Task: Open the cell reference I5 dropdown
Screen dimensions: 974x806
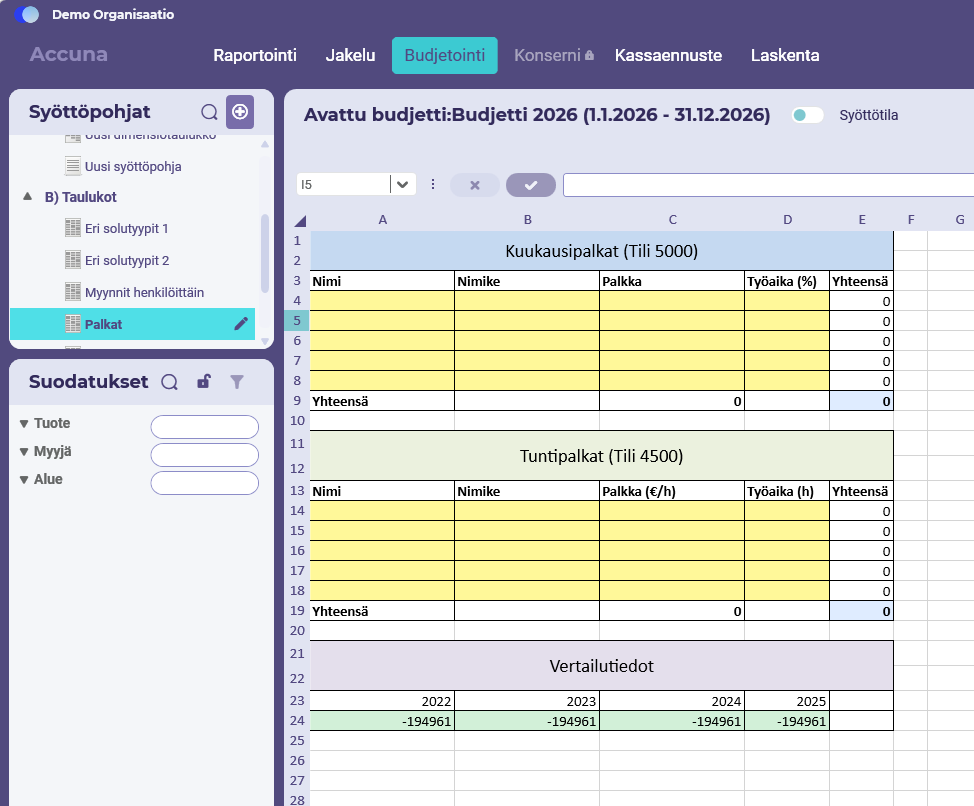Action: tap(403, 184)
